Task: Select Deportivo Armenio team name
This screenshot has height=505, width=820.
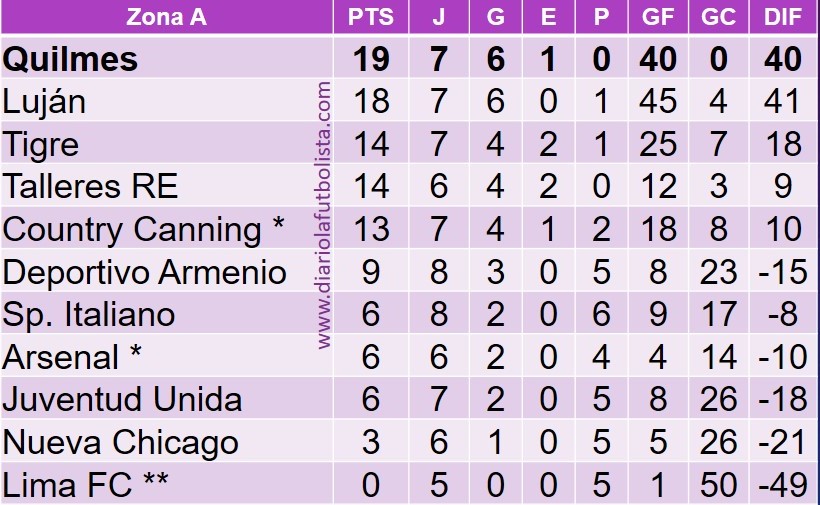Action: tap(144, 272)
